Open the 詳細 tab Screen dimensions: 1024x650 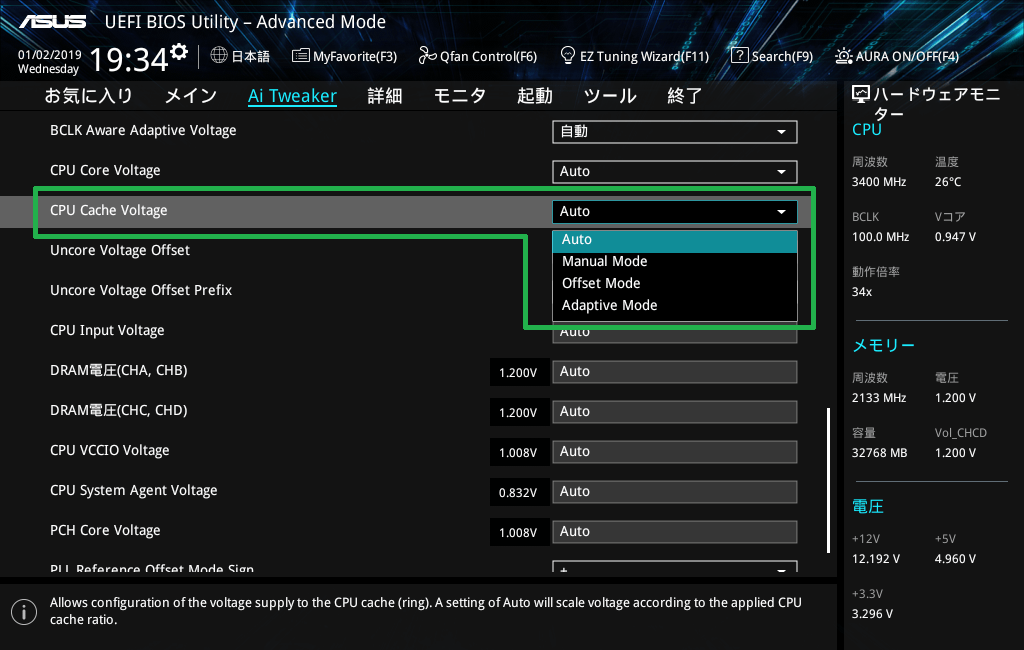pos(385,96)
